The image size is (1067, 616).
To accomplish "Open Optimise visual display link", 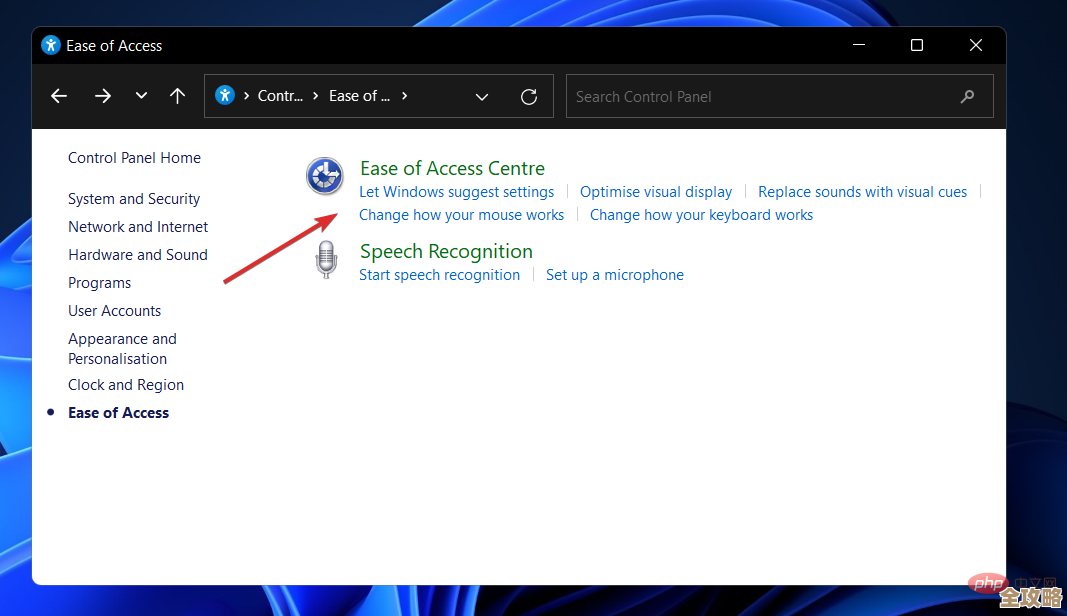I will (x=656, y=192).
